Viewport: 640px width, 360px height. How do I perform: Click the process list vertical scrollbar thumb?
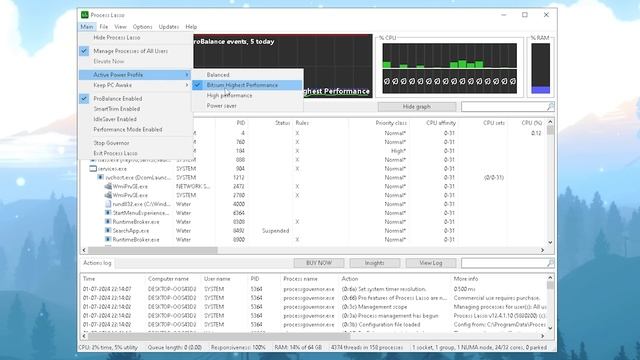pos(550,130)
